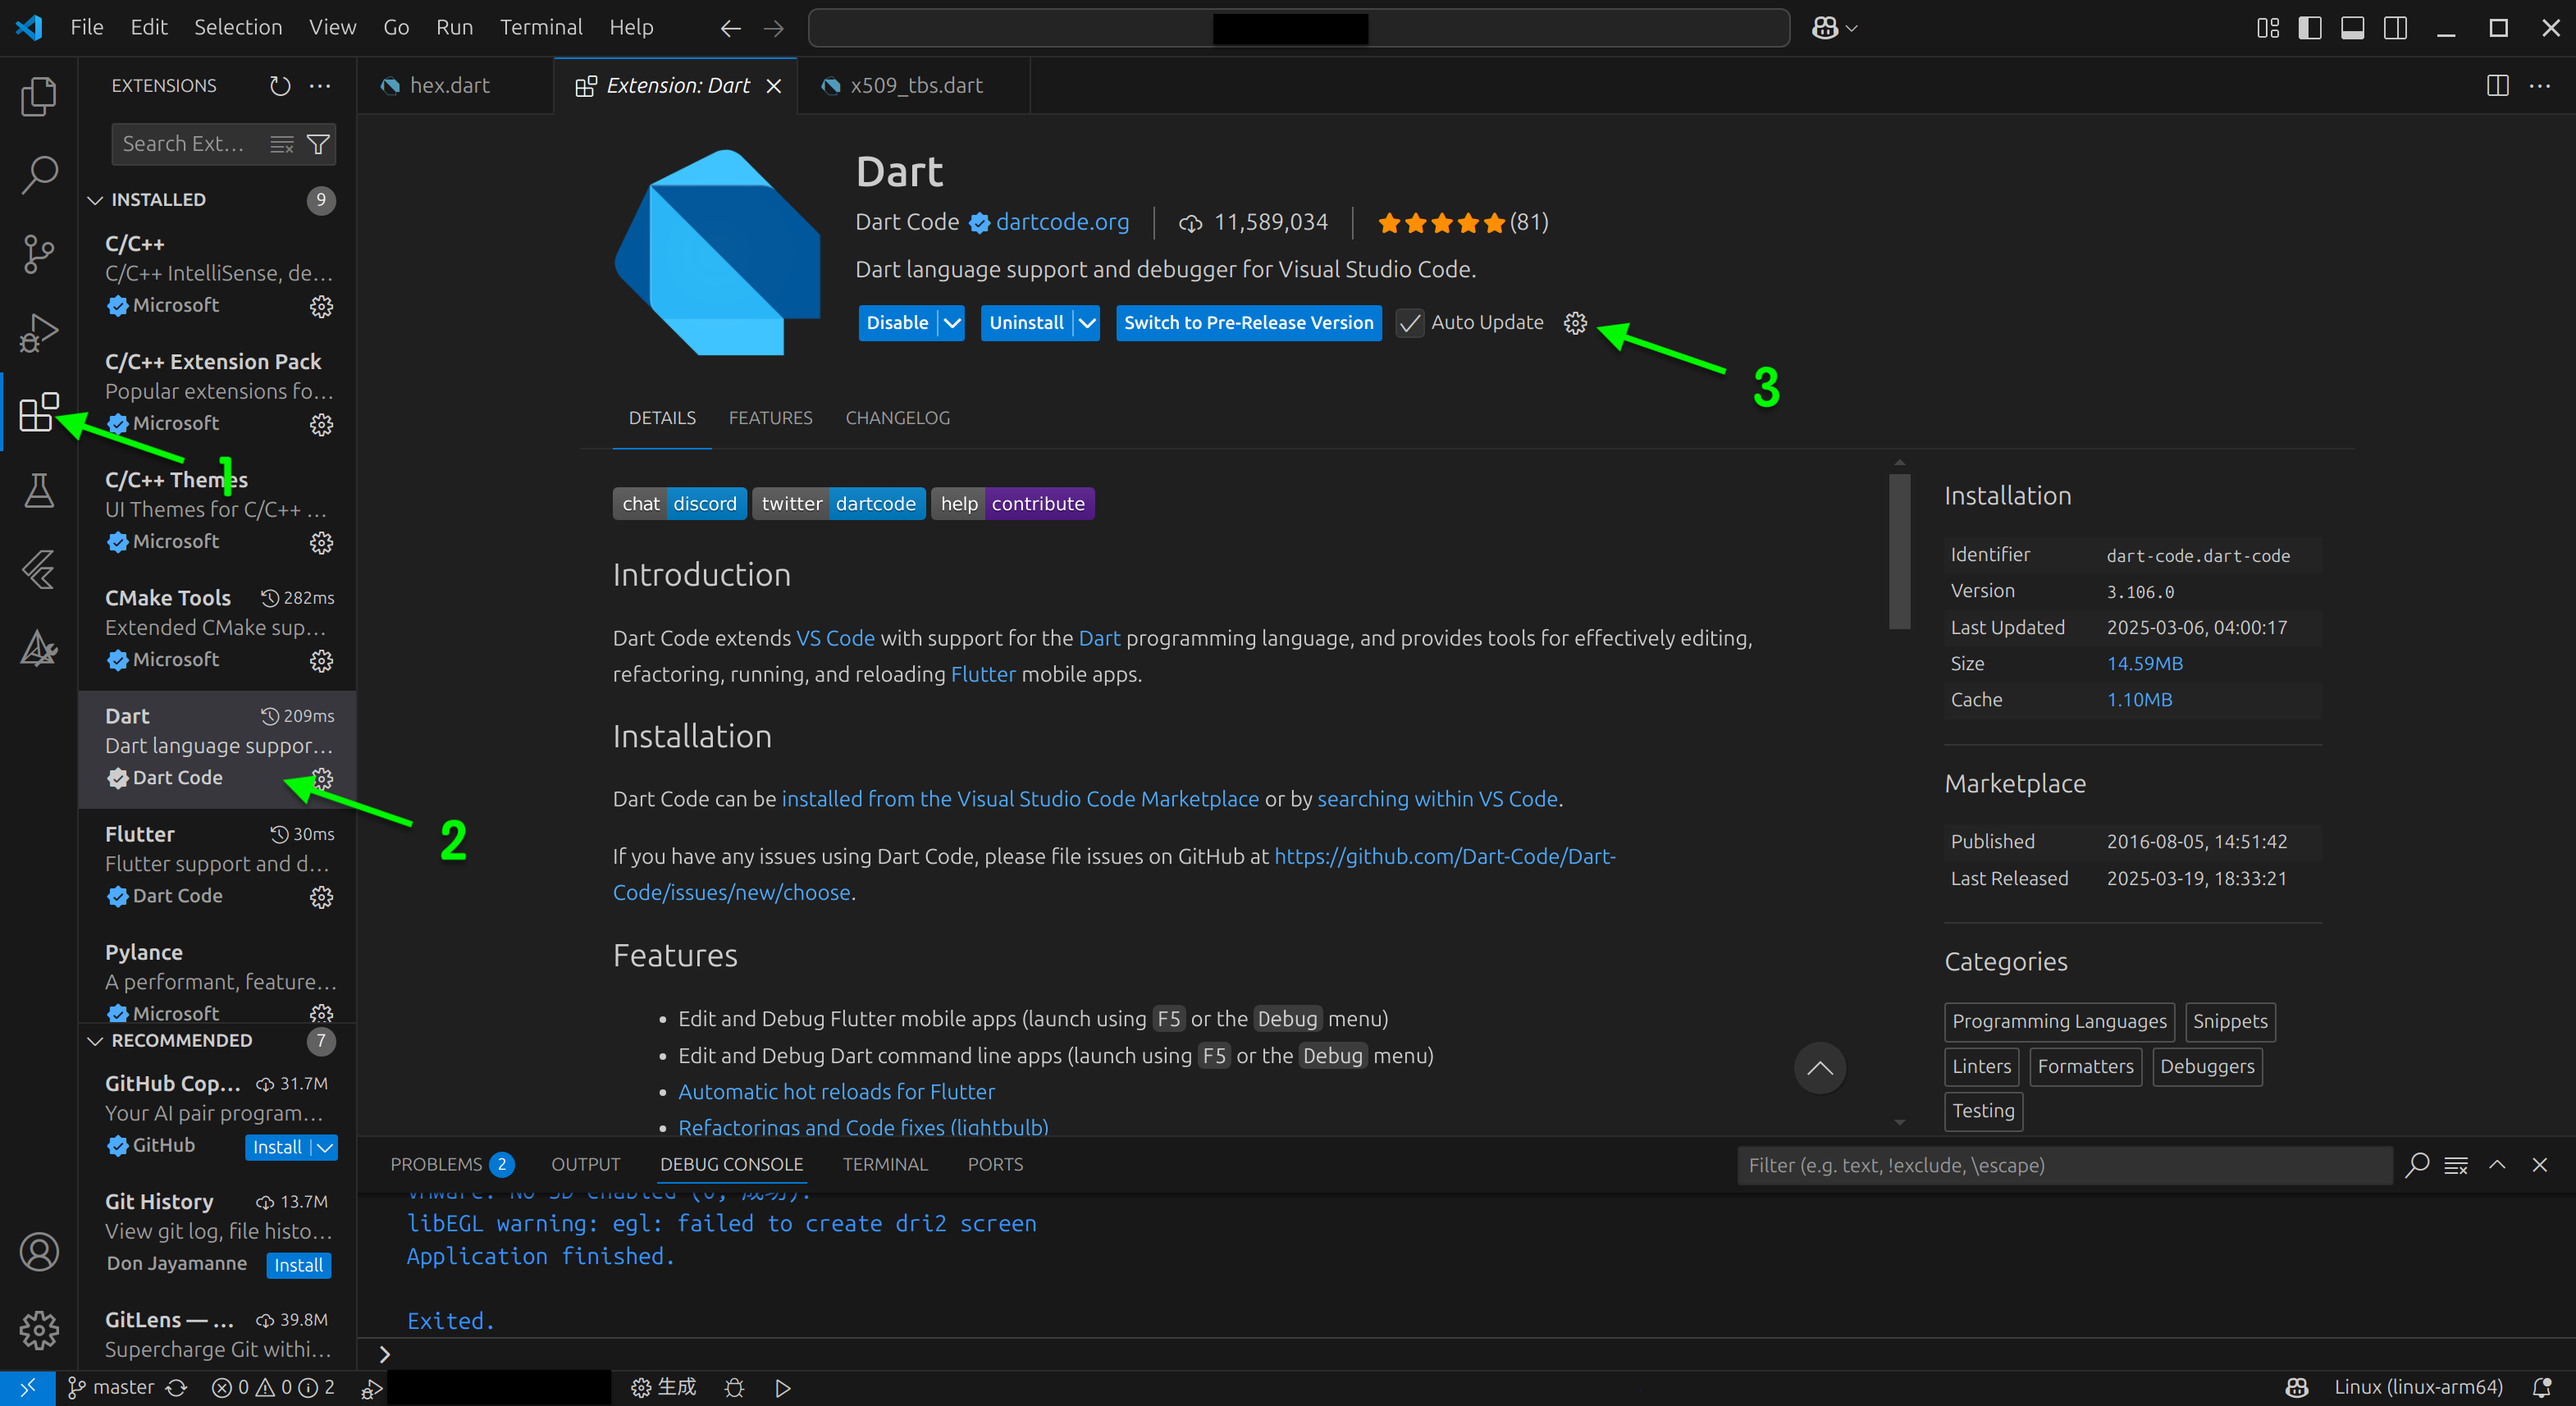Synchronize changes icon beside master branch
This screenshot has height=1406, width=2576.
click(176, 1388)
